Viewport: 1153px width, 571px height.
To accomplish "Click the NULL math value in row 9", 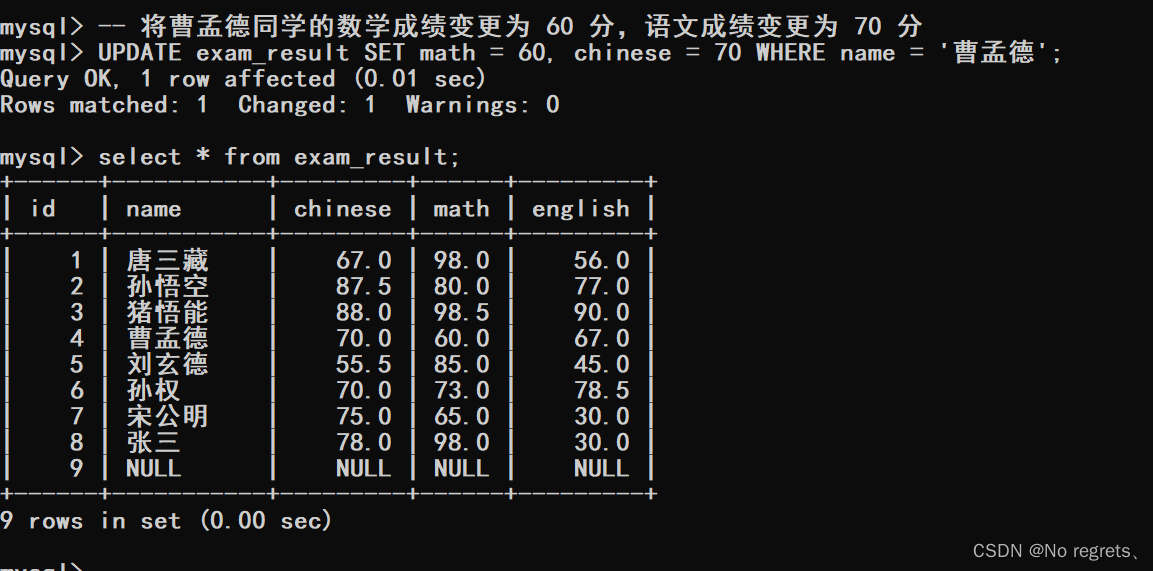I will coord(461,468).
